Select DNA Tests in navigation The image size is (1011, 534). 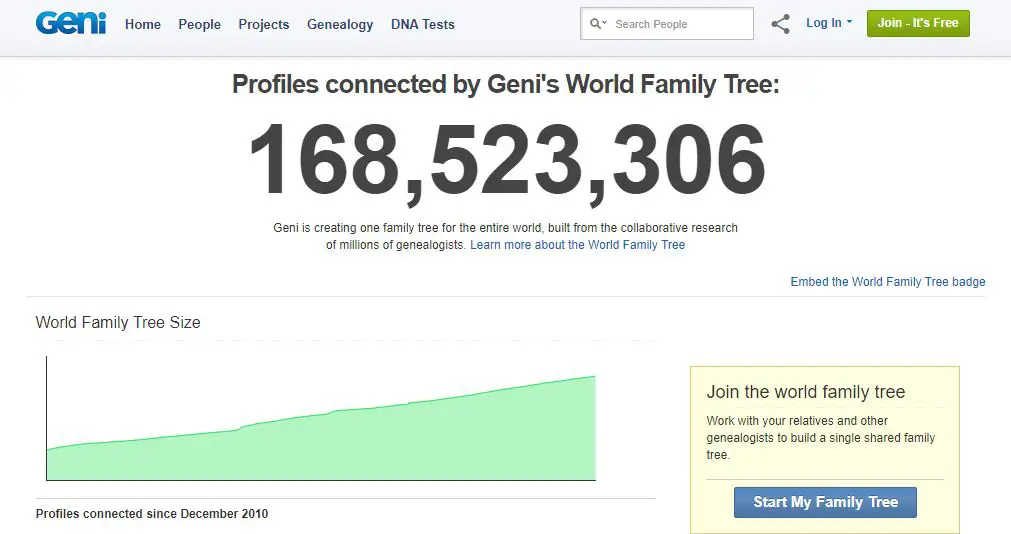coord(422,25)
